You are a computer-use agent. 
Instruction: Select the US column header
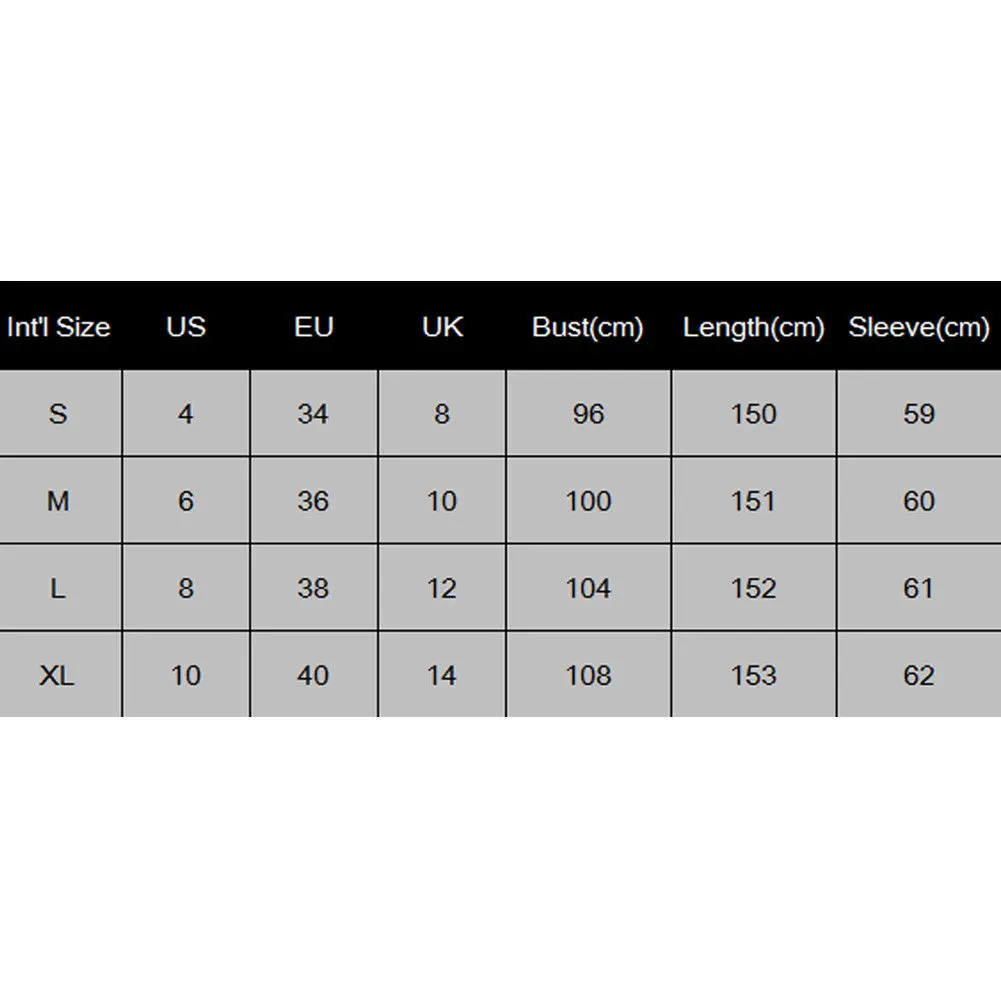(x=186, y=327)
